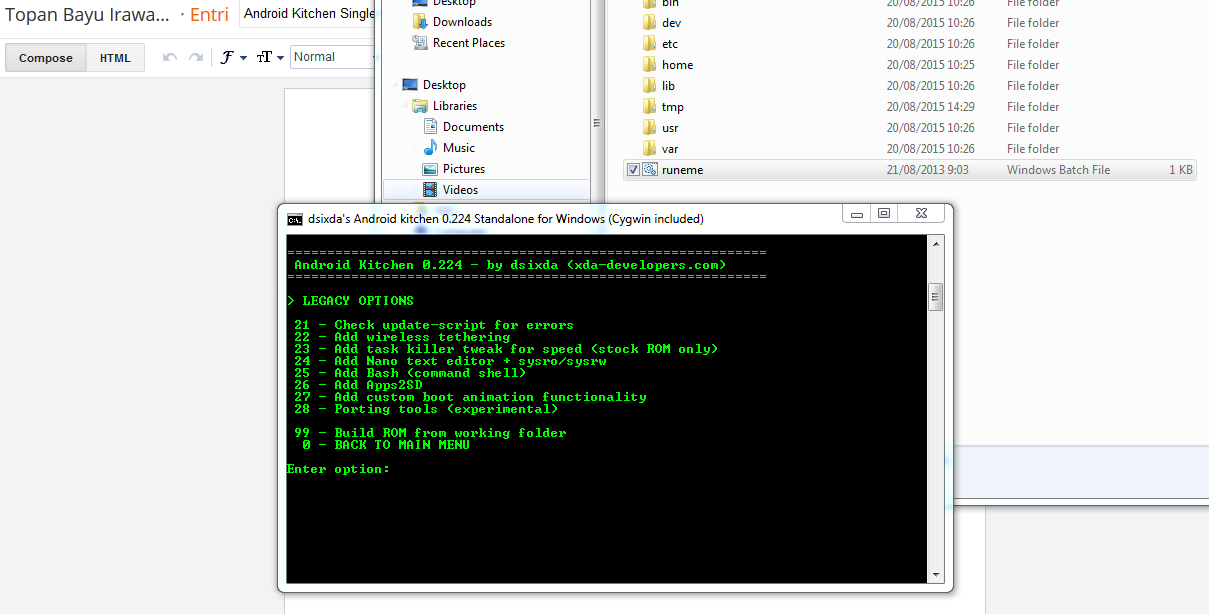
Task: Open the console window system menu icon
Action: (295, 219)
